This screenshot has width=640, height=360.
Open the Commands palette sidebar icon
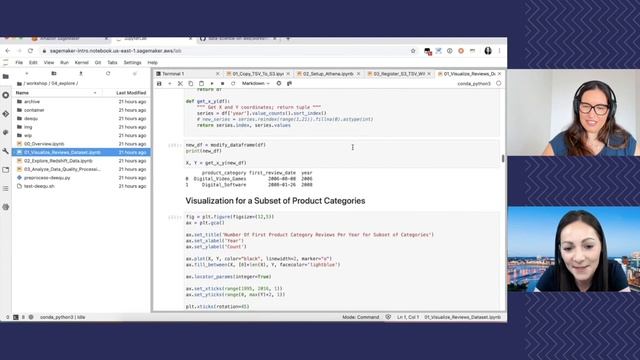tap(5, 133)
